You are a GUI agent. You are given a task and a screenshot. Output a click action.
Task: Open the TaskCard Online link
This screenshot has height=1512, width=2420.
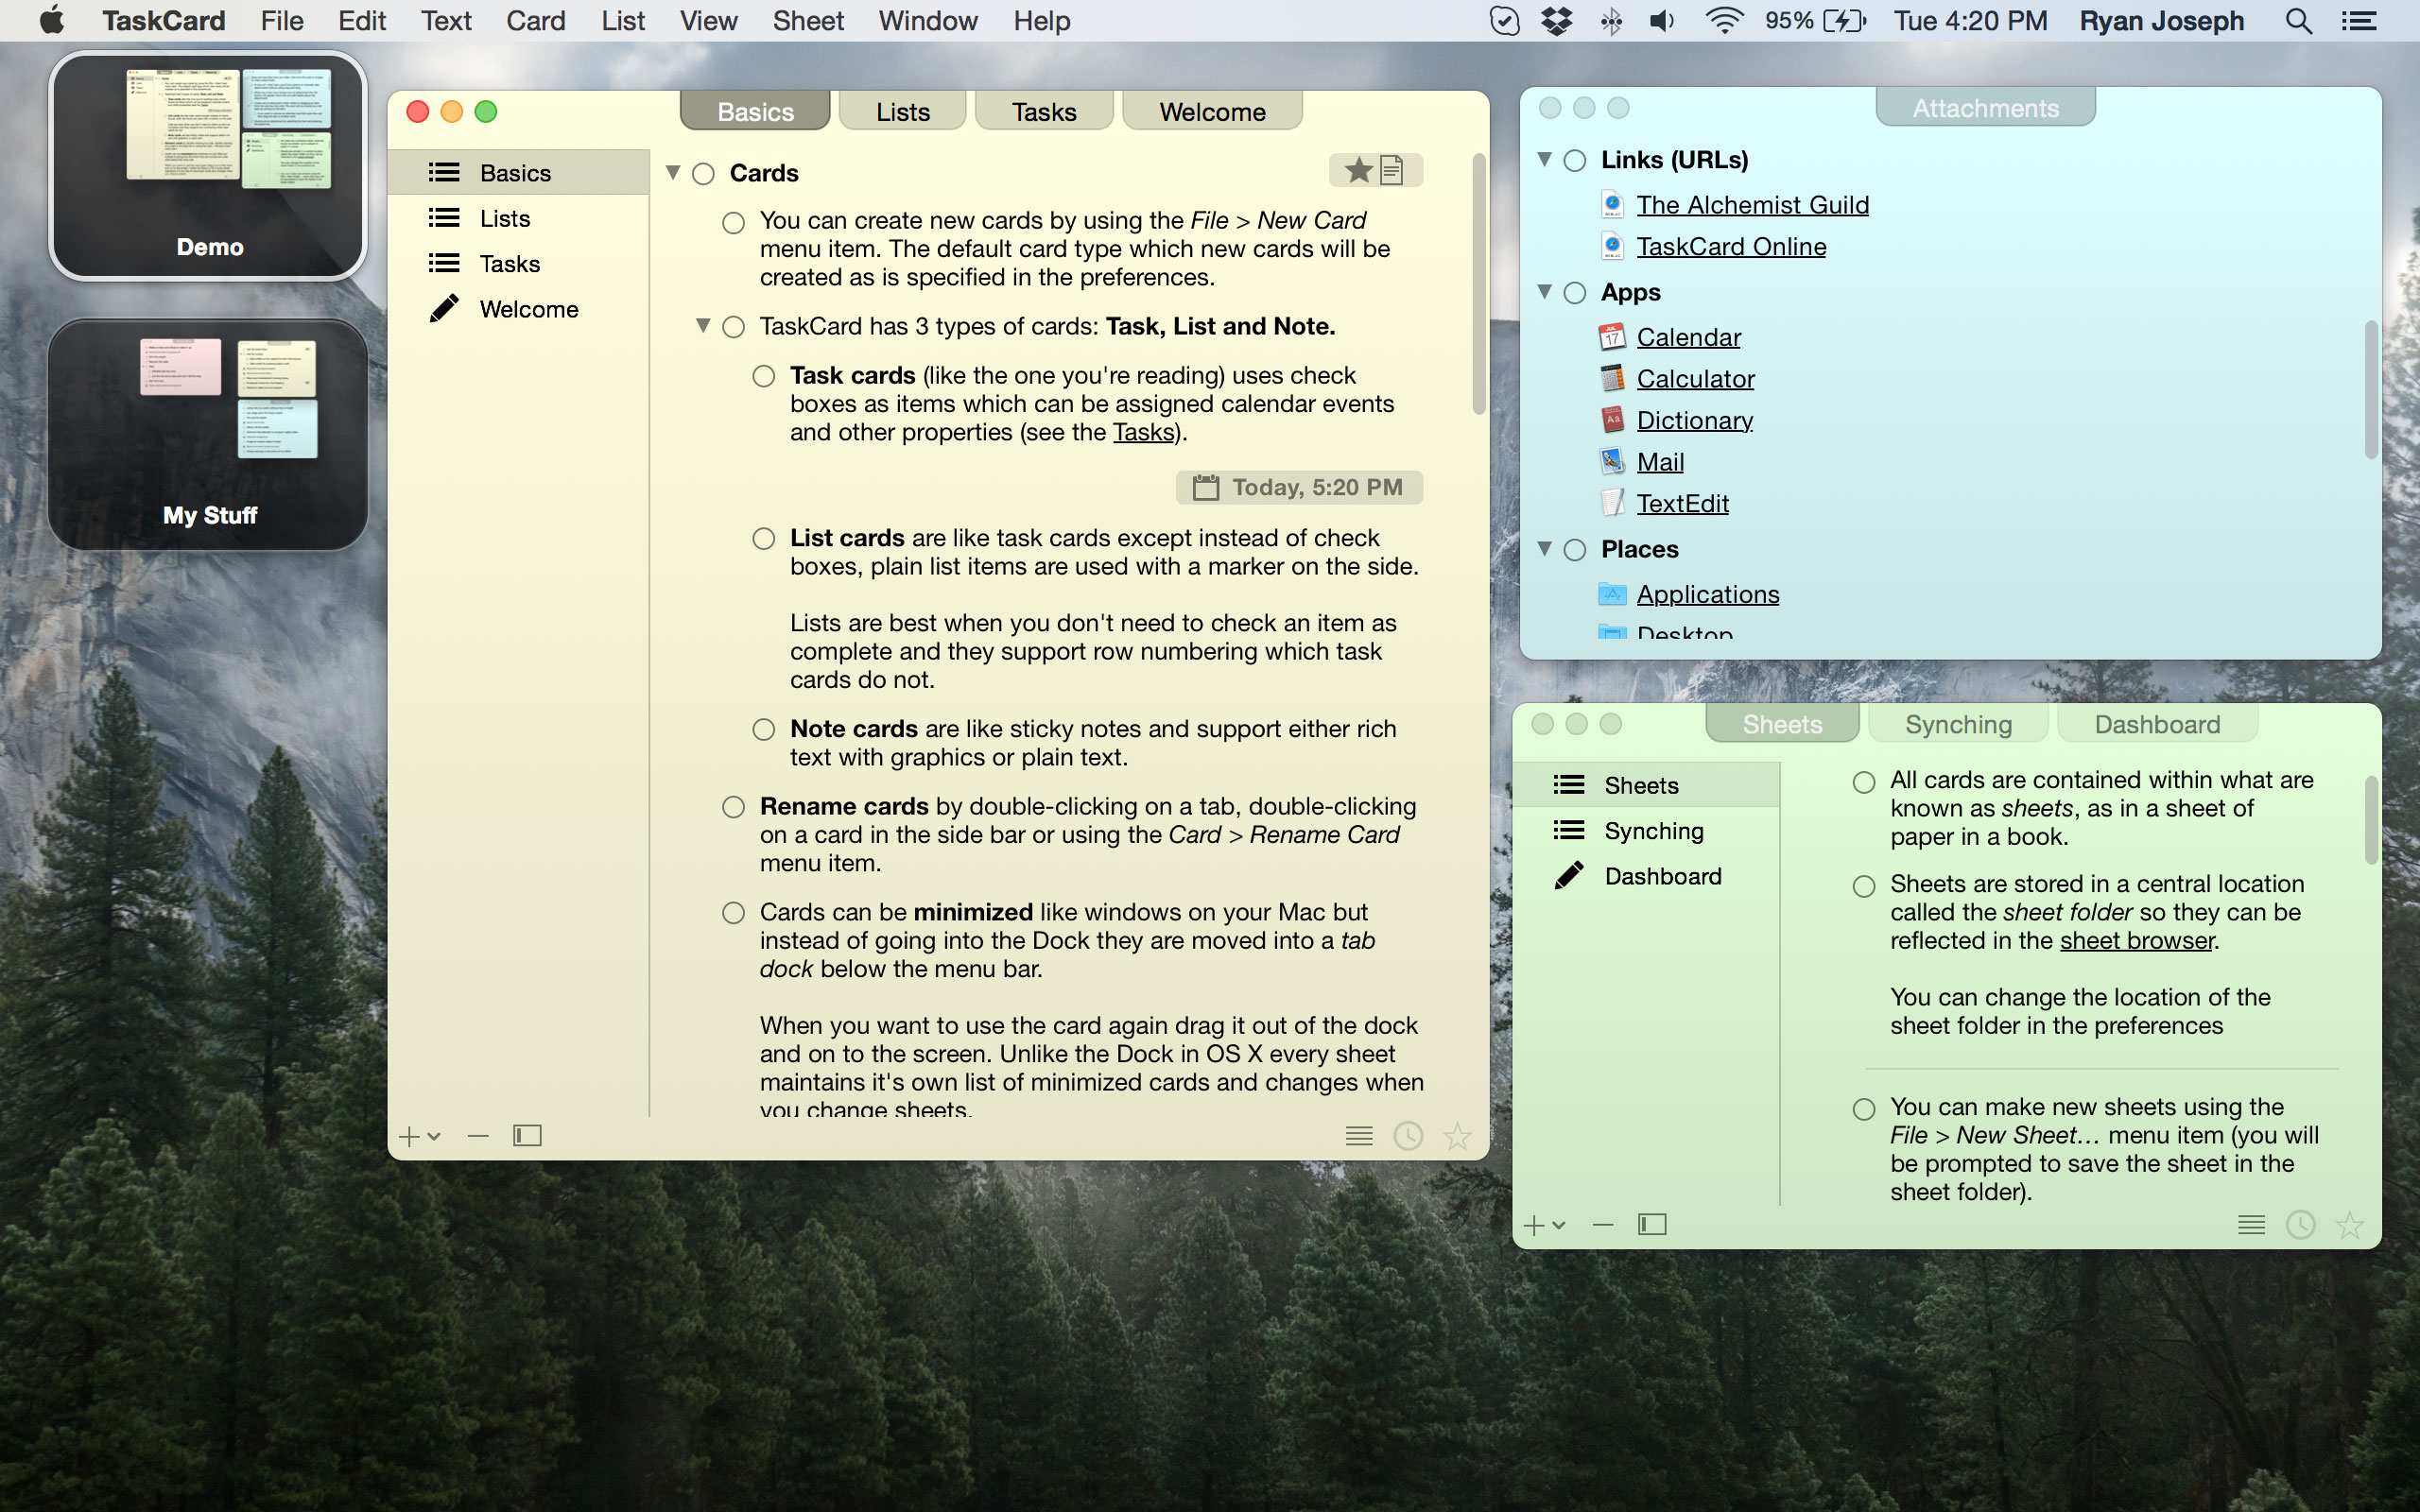[1731, 247]
